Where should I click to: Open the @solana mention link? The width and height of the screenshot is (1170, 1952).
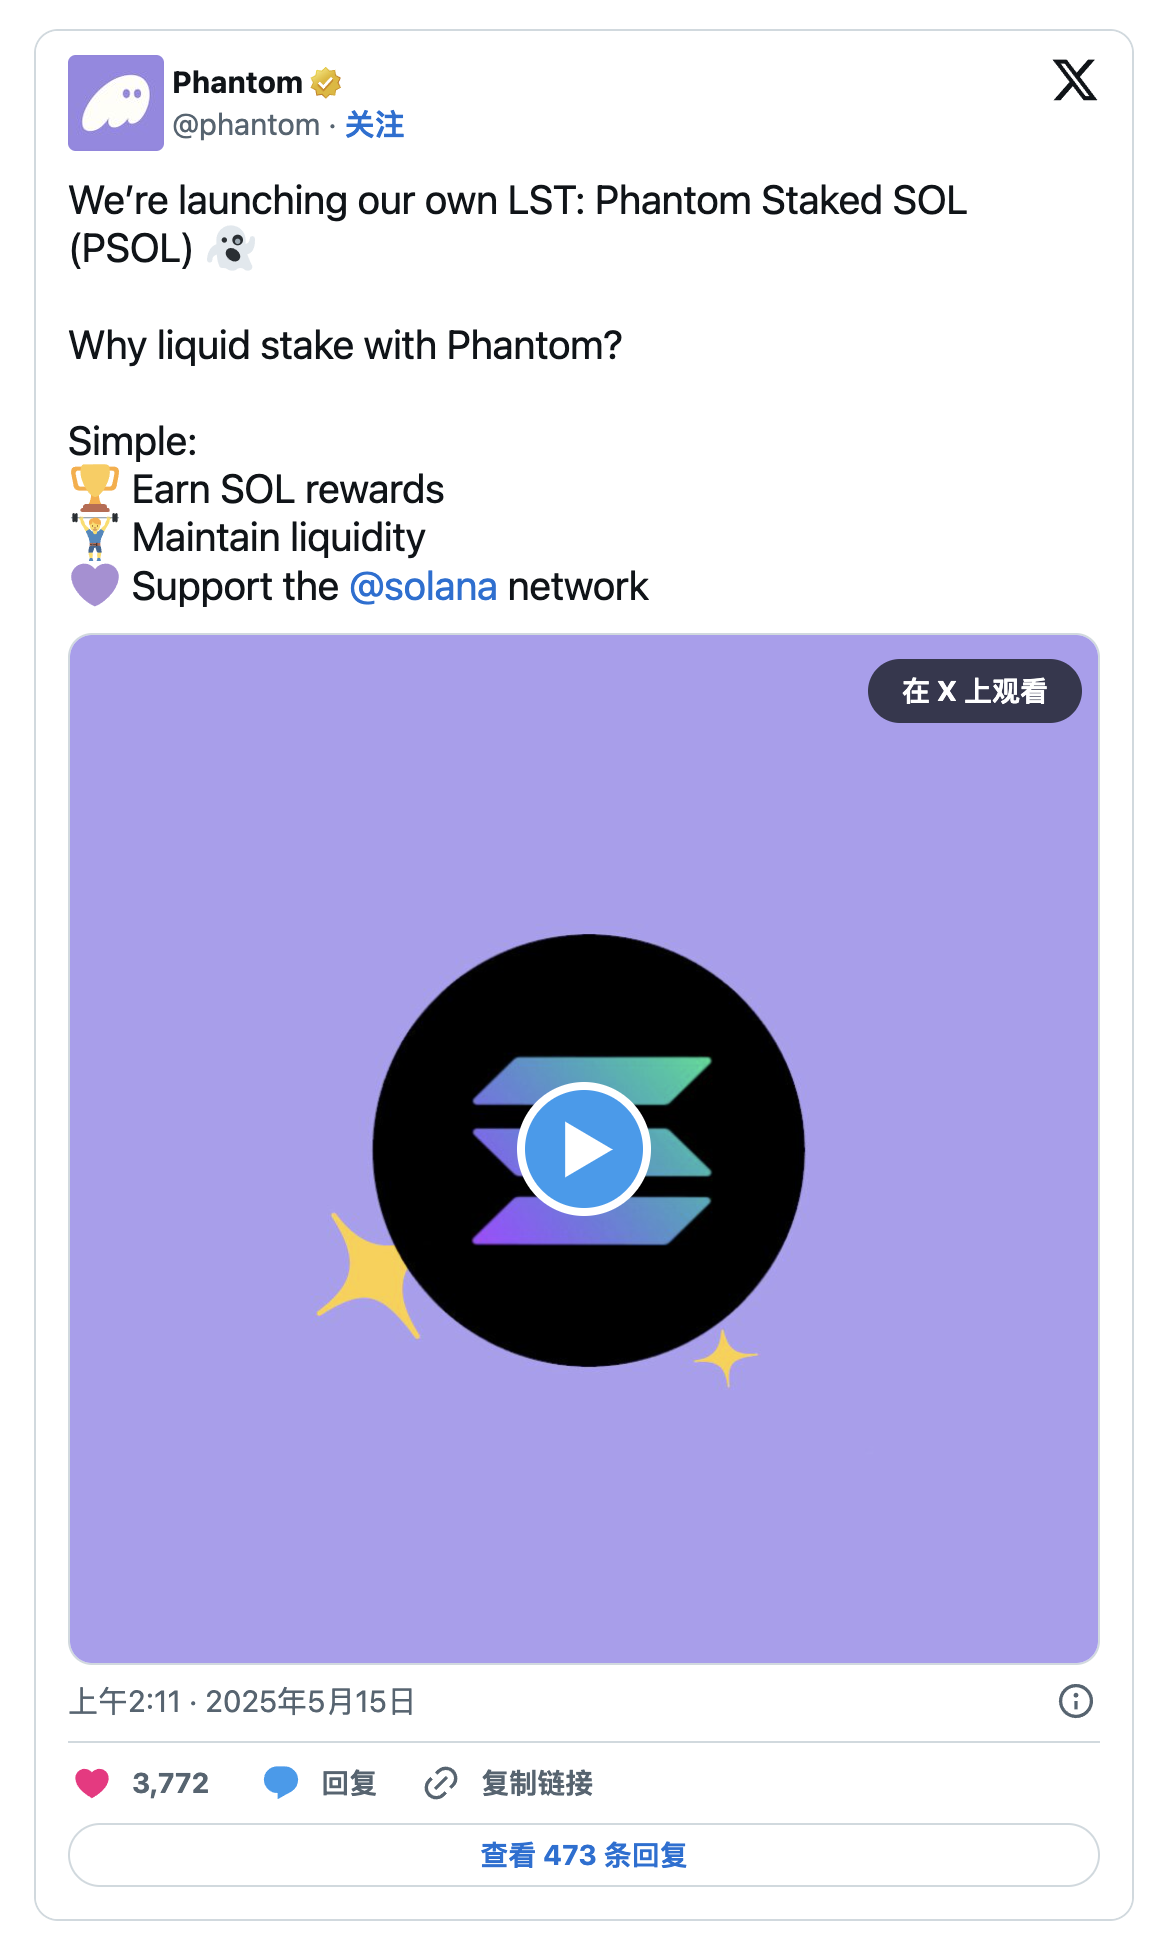point(423,587)
